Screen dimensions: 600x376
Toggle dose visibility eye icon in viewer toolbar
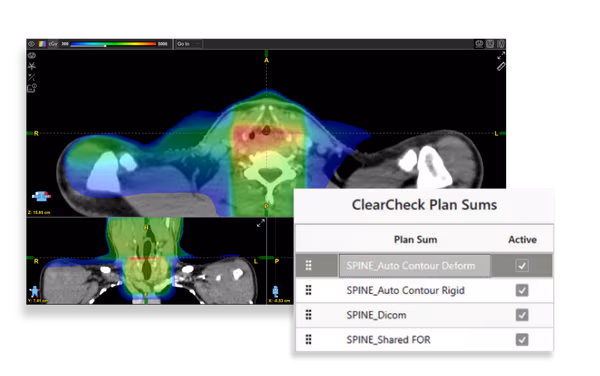32,44
